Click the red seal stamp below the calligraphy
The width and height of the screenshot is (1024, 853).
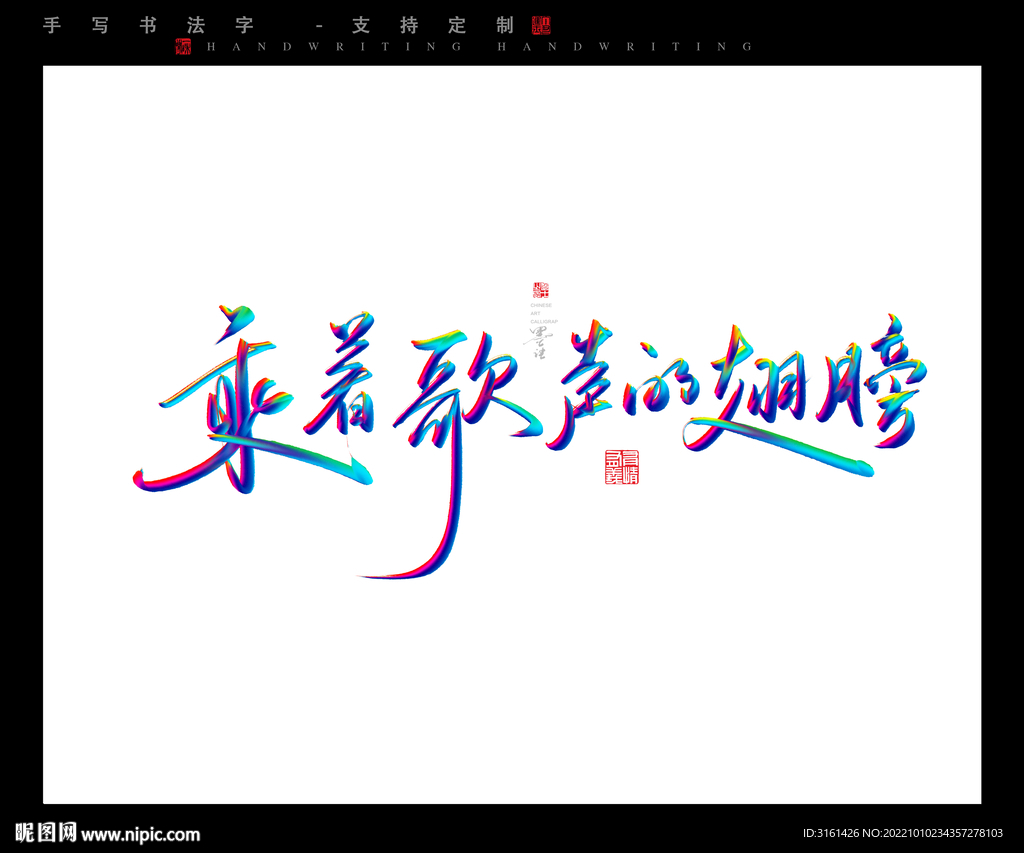pos(622,466)
